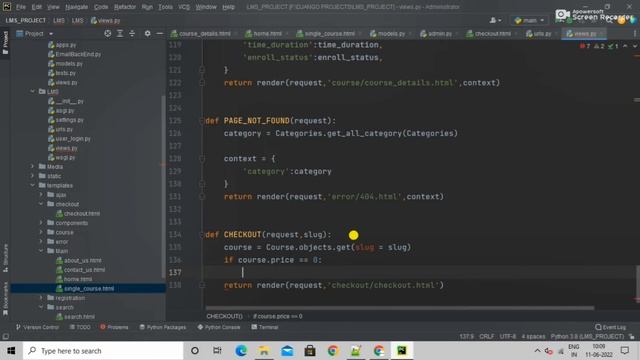Click the editor tabs more options icon
Viewport: 640px width, 360px height.
click(x=635, y=33)
